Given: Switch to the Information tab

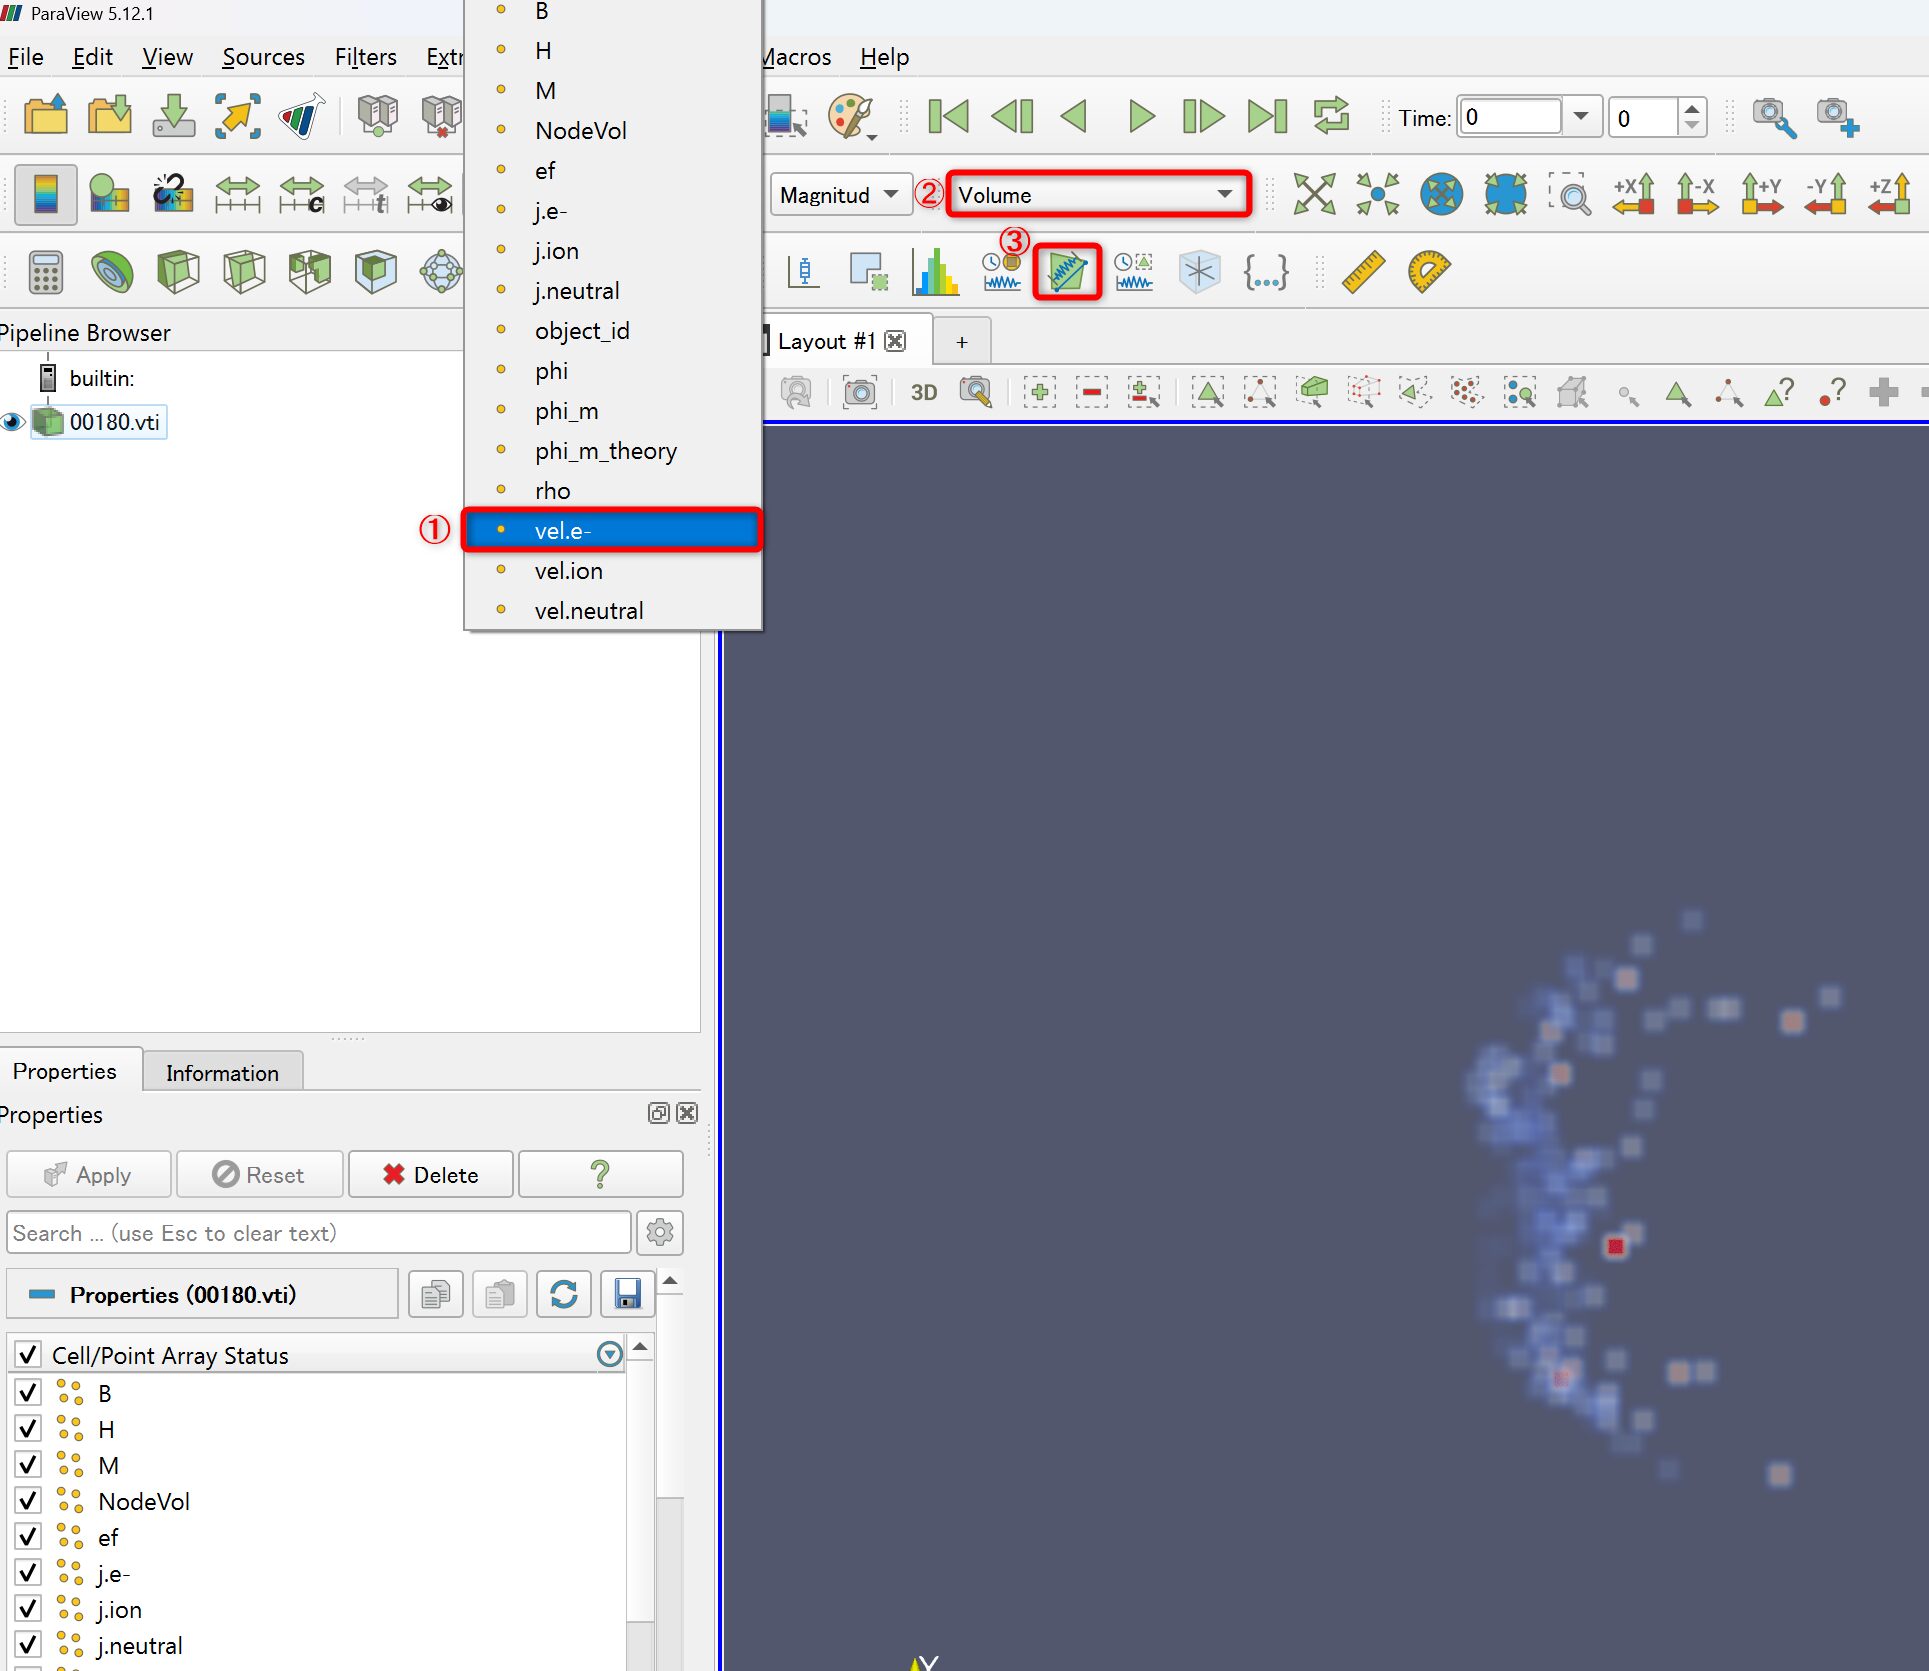Looking at the screenshot, I should click(222, 1073).
